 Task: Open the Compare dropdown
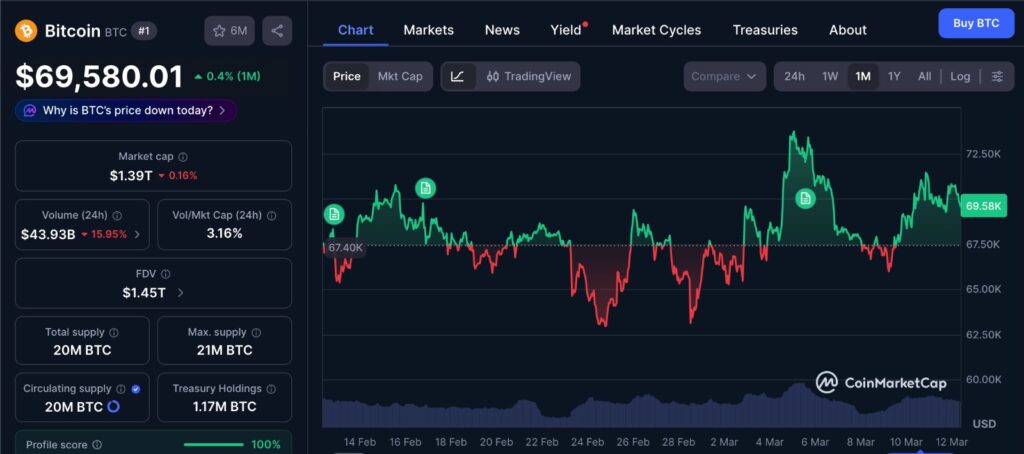click(724, 76)
